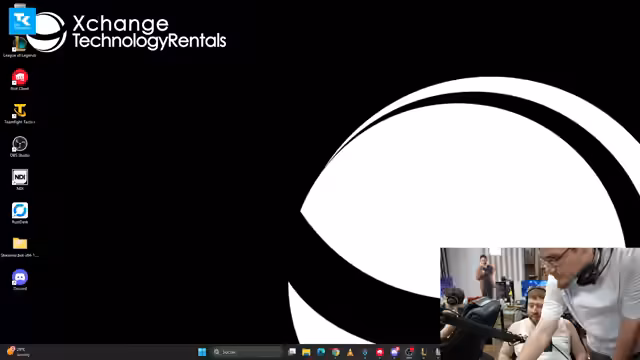The image size is (640, 360).
Task: Select the webcam overlay in the corner
Action: (540, 304)
